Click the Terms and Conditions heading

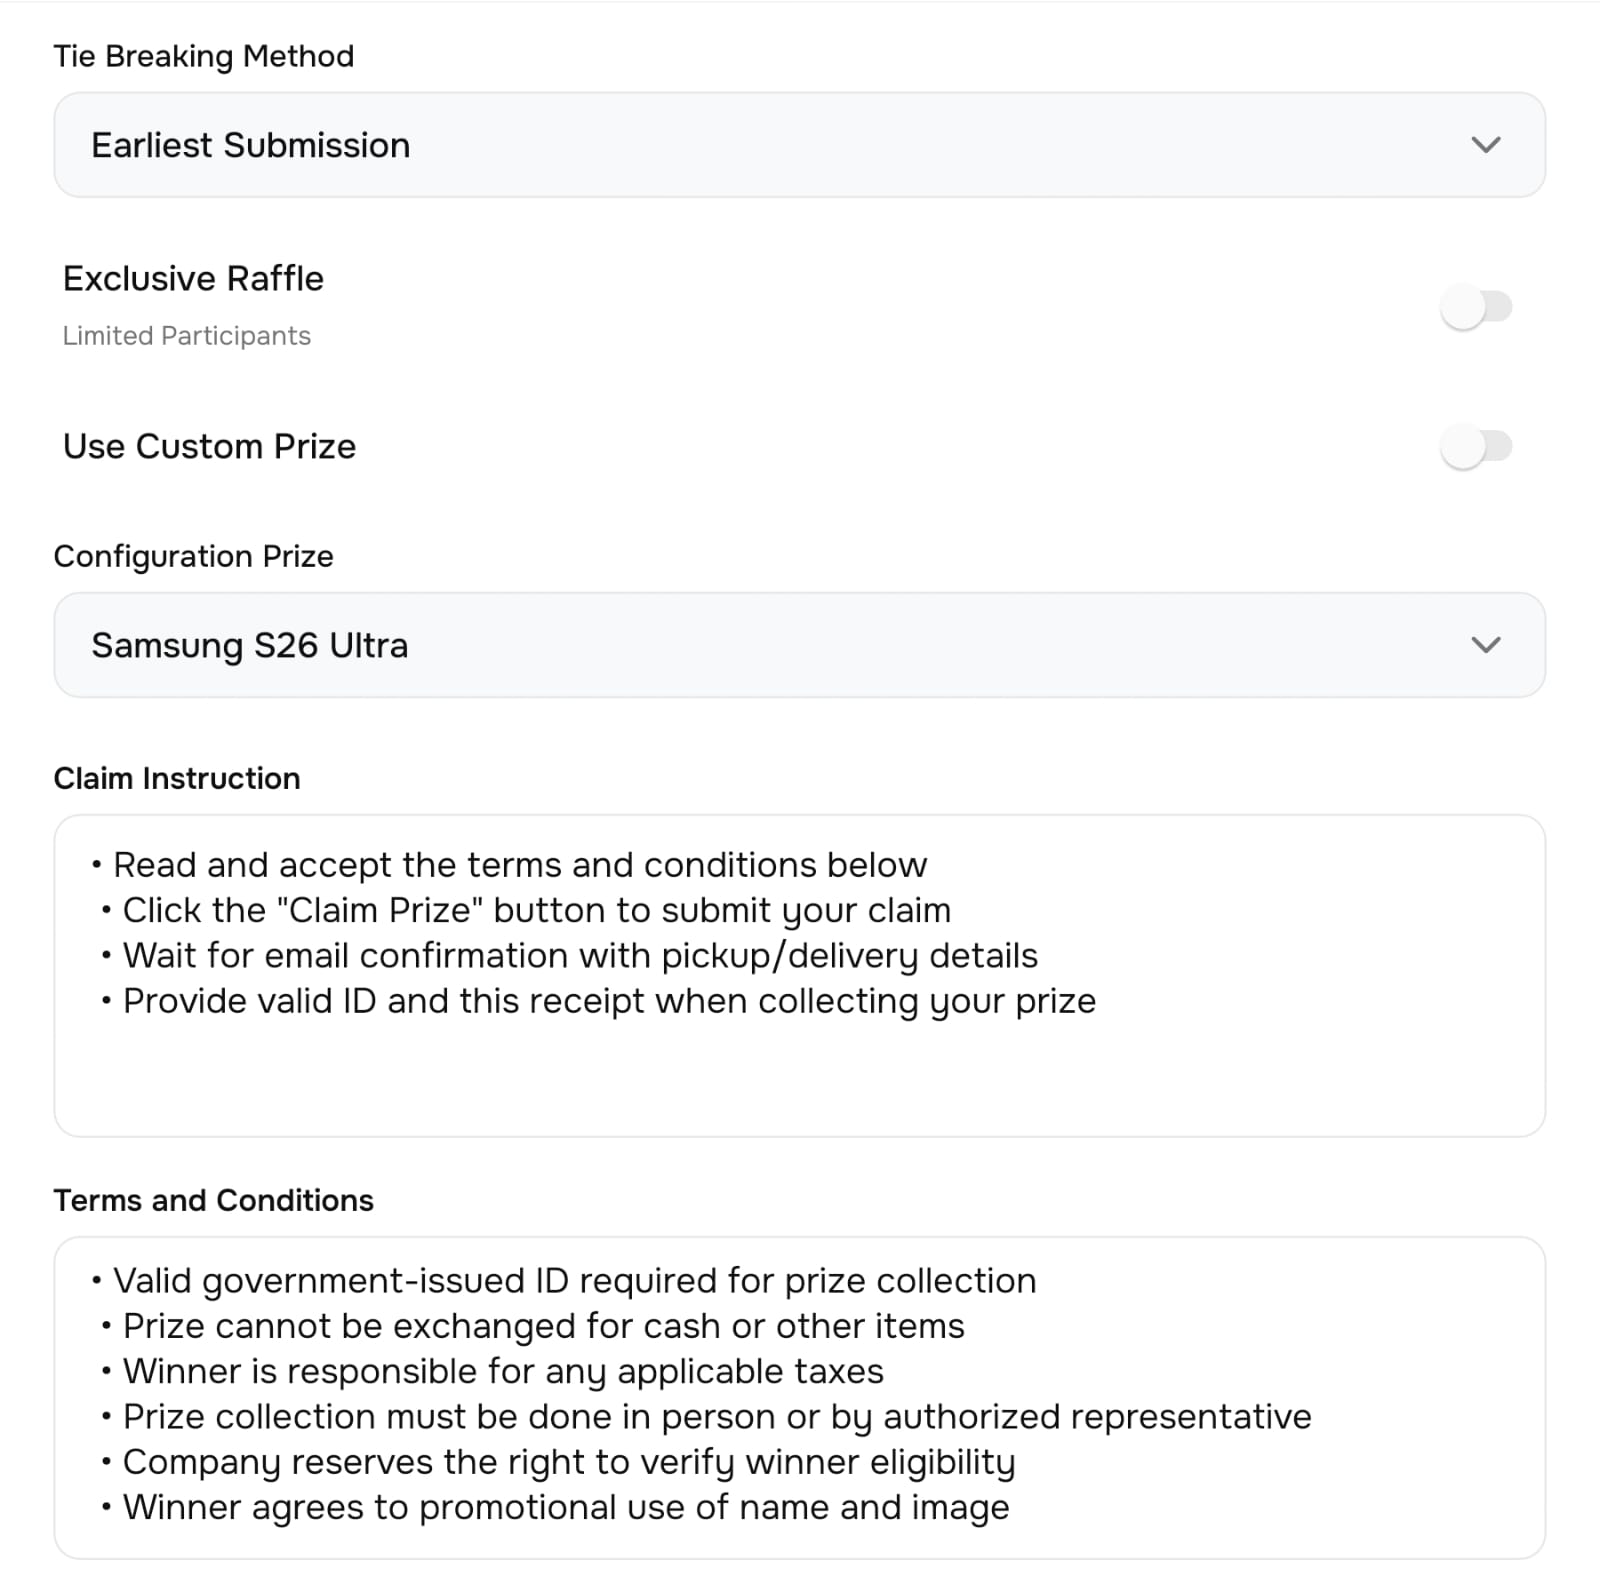click(x=213, y=1200)
